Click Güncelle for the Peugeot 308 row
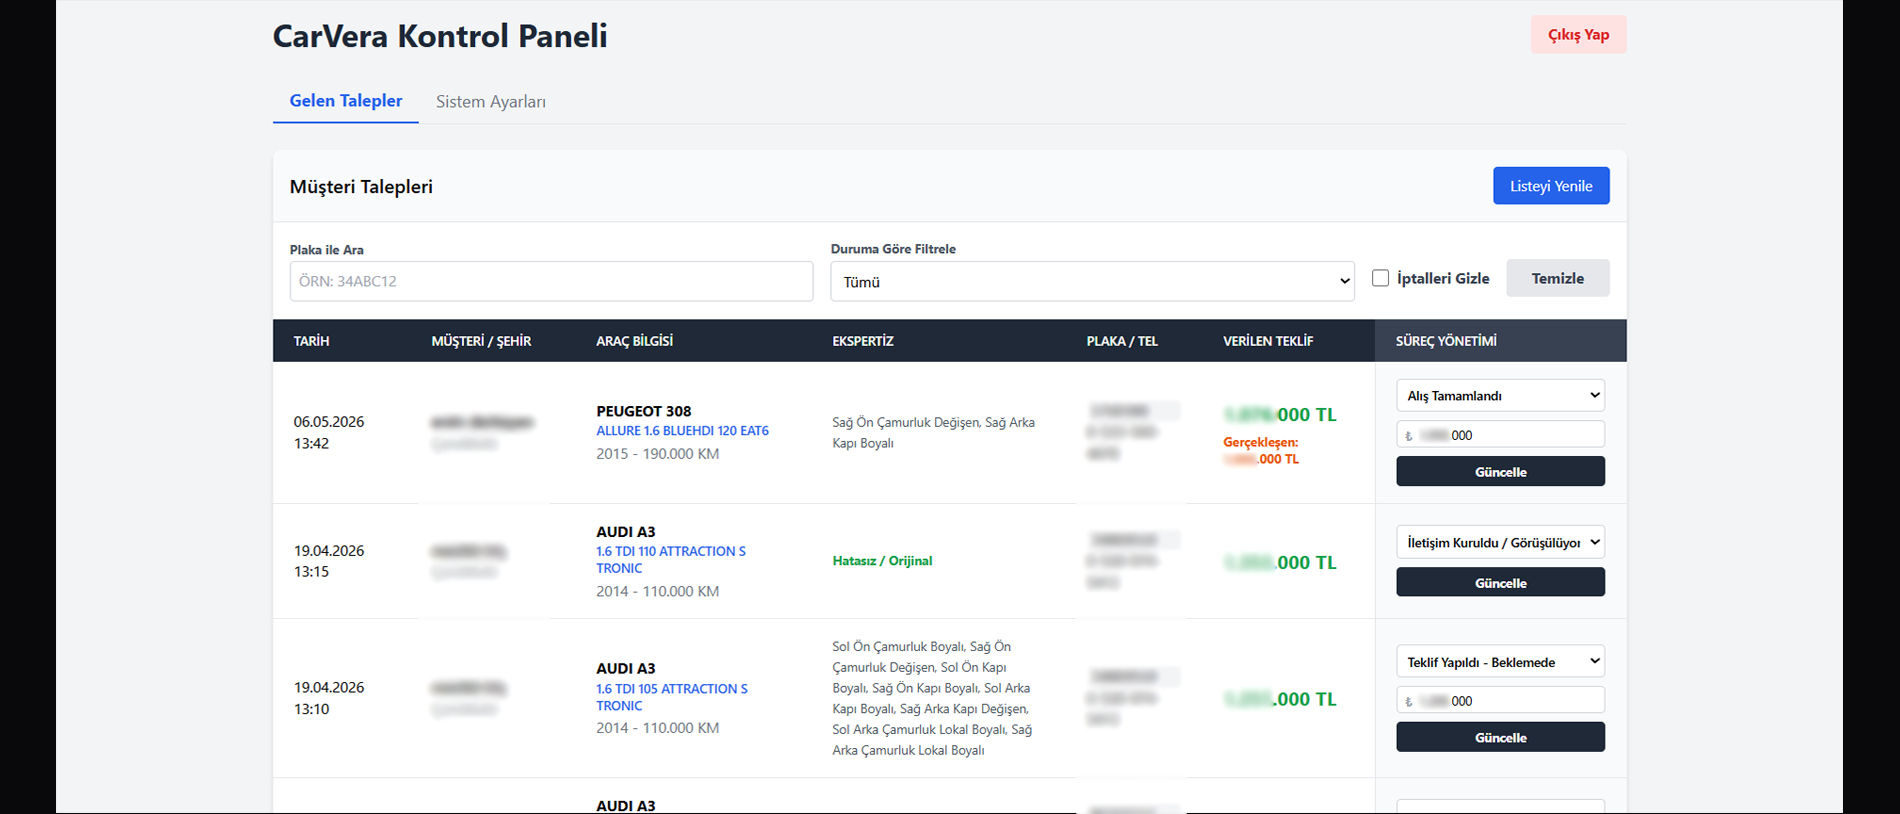The image size is (1900, 814). click(1500, 472)
